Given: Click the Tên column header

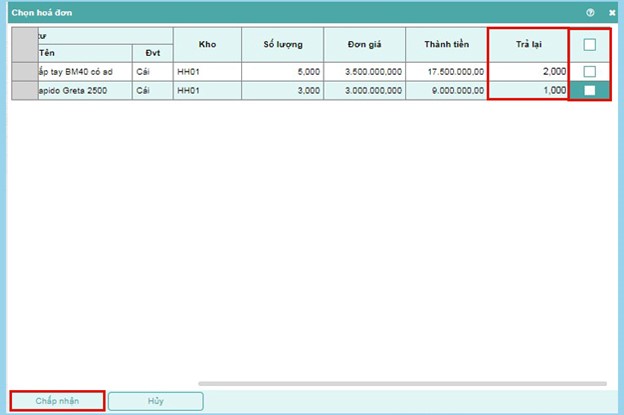Looking at the screenshot, I should pyautogui.click(x=84, y=52).
